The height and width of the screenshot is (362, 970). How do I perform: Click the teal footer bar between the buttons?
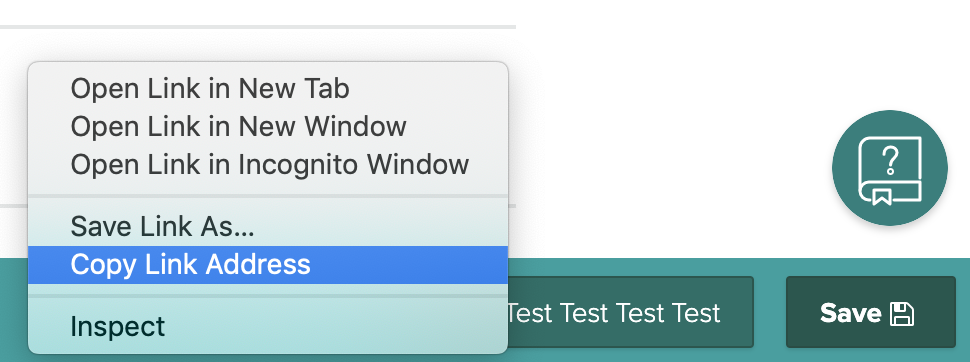(x=770, y=312)
